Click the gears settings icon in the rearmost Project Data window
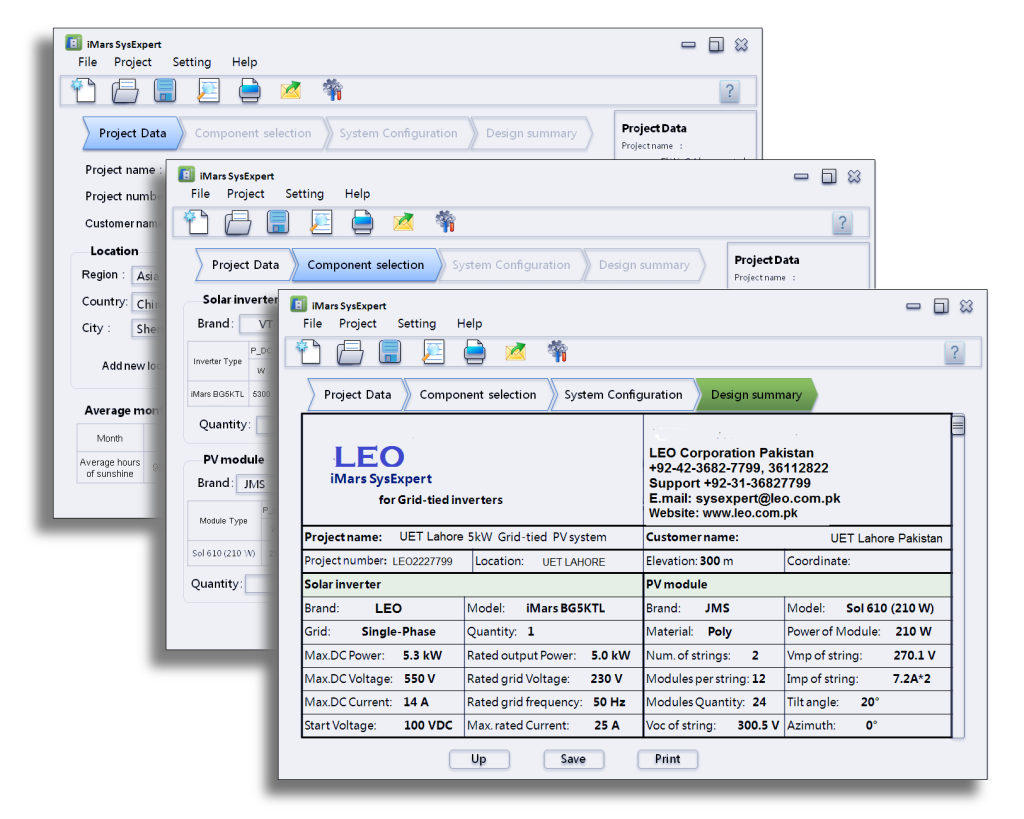The image size is (1024, 819). pyautogui.click(x=332, y=90)
